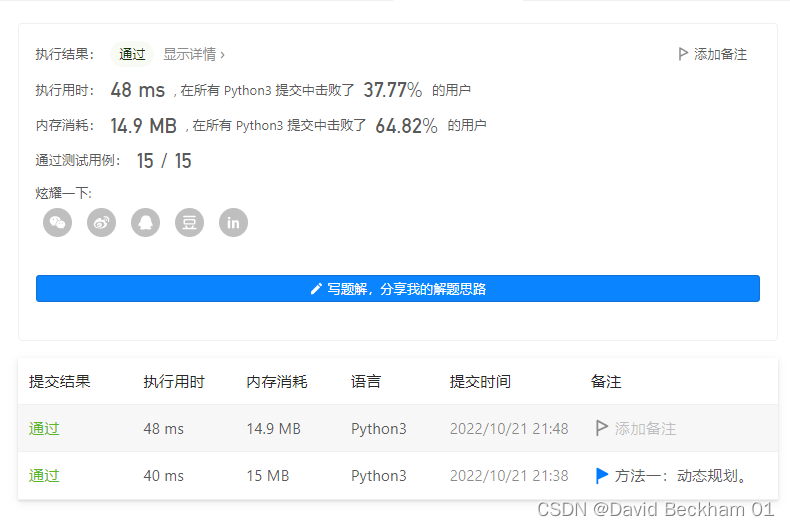Click Python3 in the 21:48 row

pyautogui.click(x=379, y=429)
